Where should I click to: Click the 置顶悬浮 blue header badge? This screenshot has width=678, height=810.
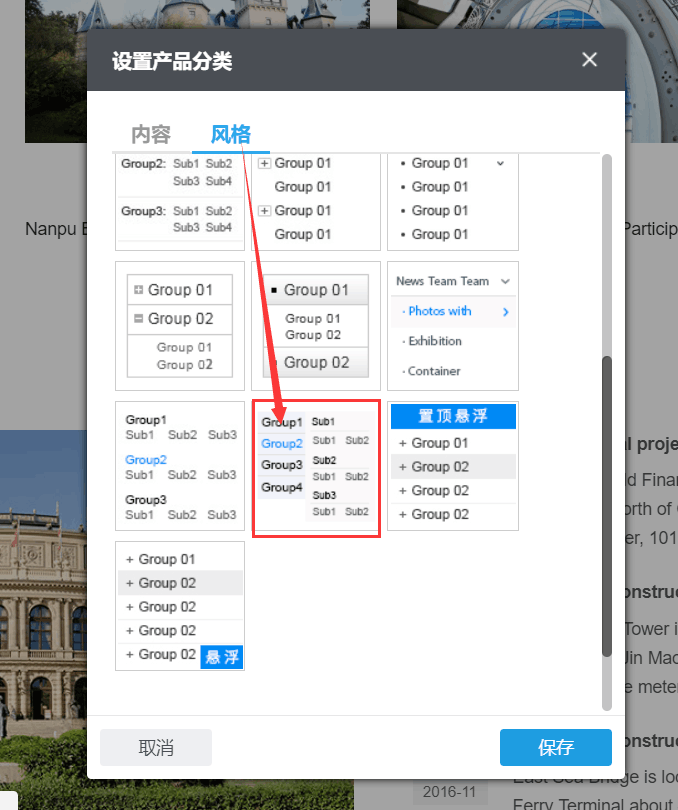[x=453, y=416]
